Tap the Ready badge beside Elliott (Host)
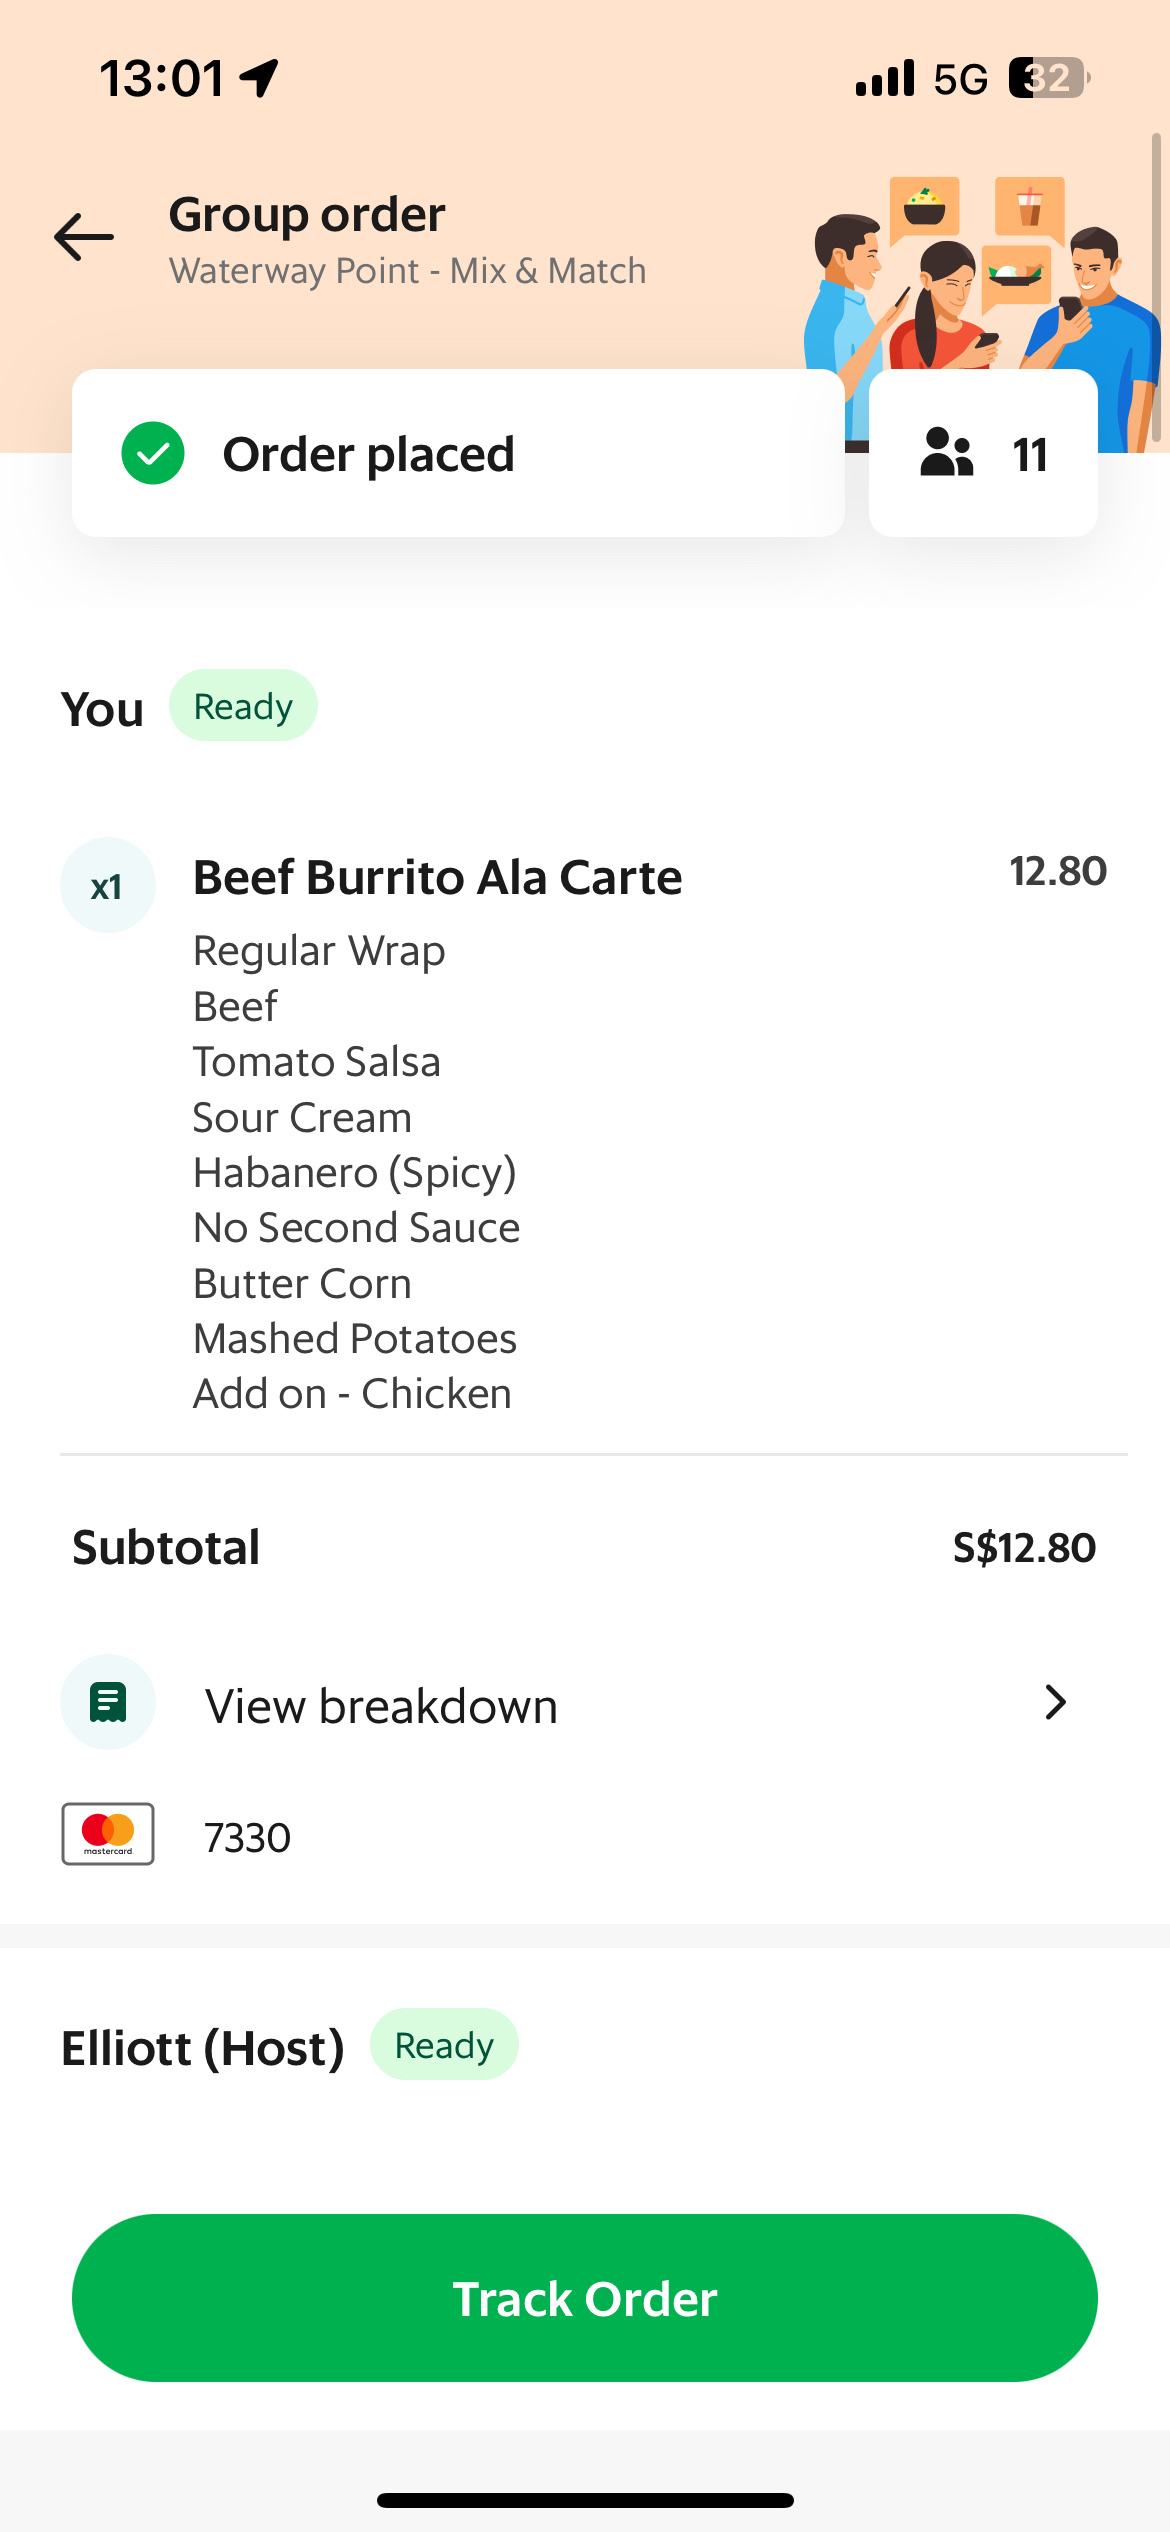1170x2532 pixels. point(443,2044)
